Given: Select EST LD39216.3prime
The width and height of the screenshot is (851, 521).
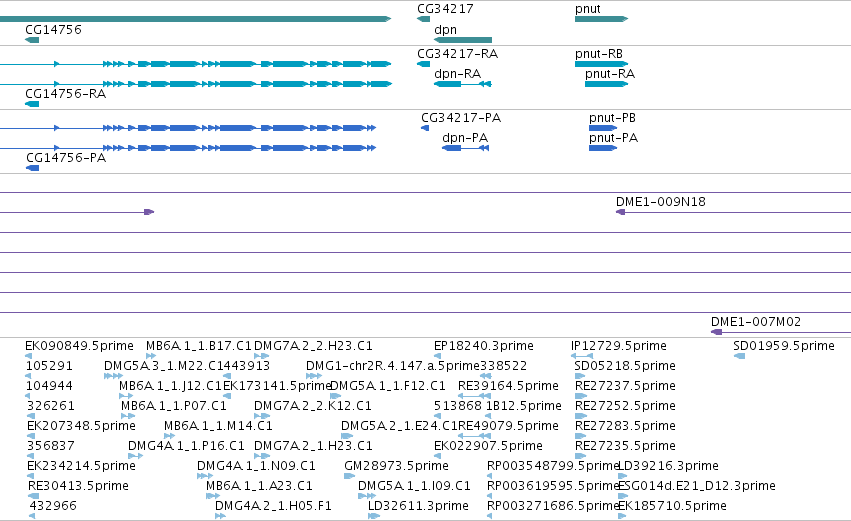Looking at the screenshot, I should [668, 466].
